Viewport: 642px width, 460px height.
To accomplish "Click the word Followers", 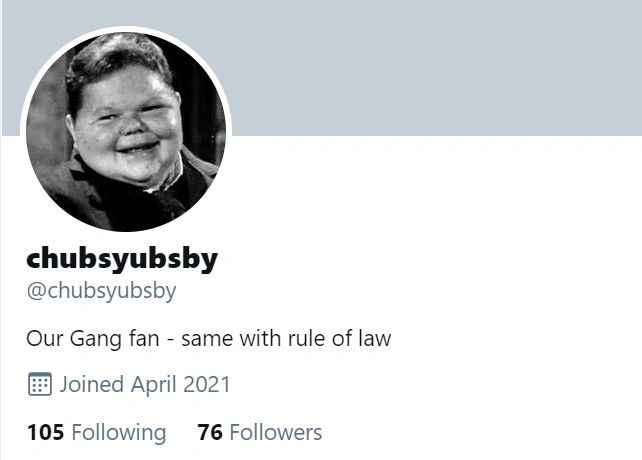I will [x=276, y=432].
